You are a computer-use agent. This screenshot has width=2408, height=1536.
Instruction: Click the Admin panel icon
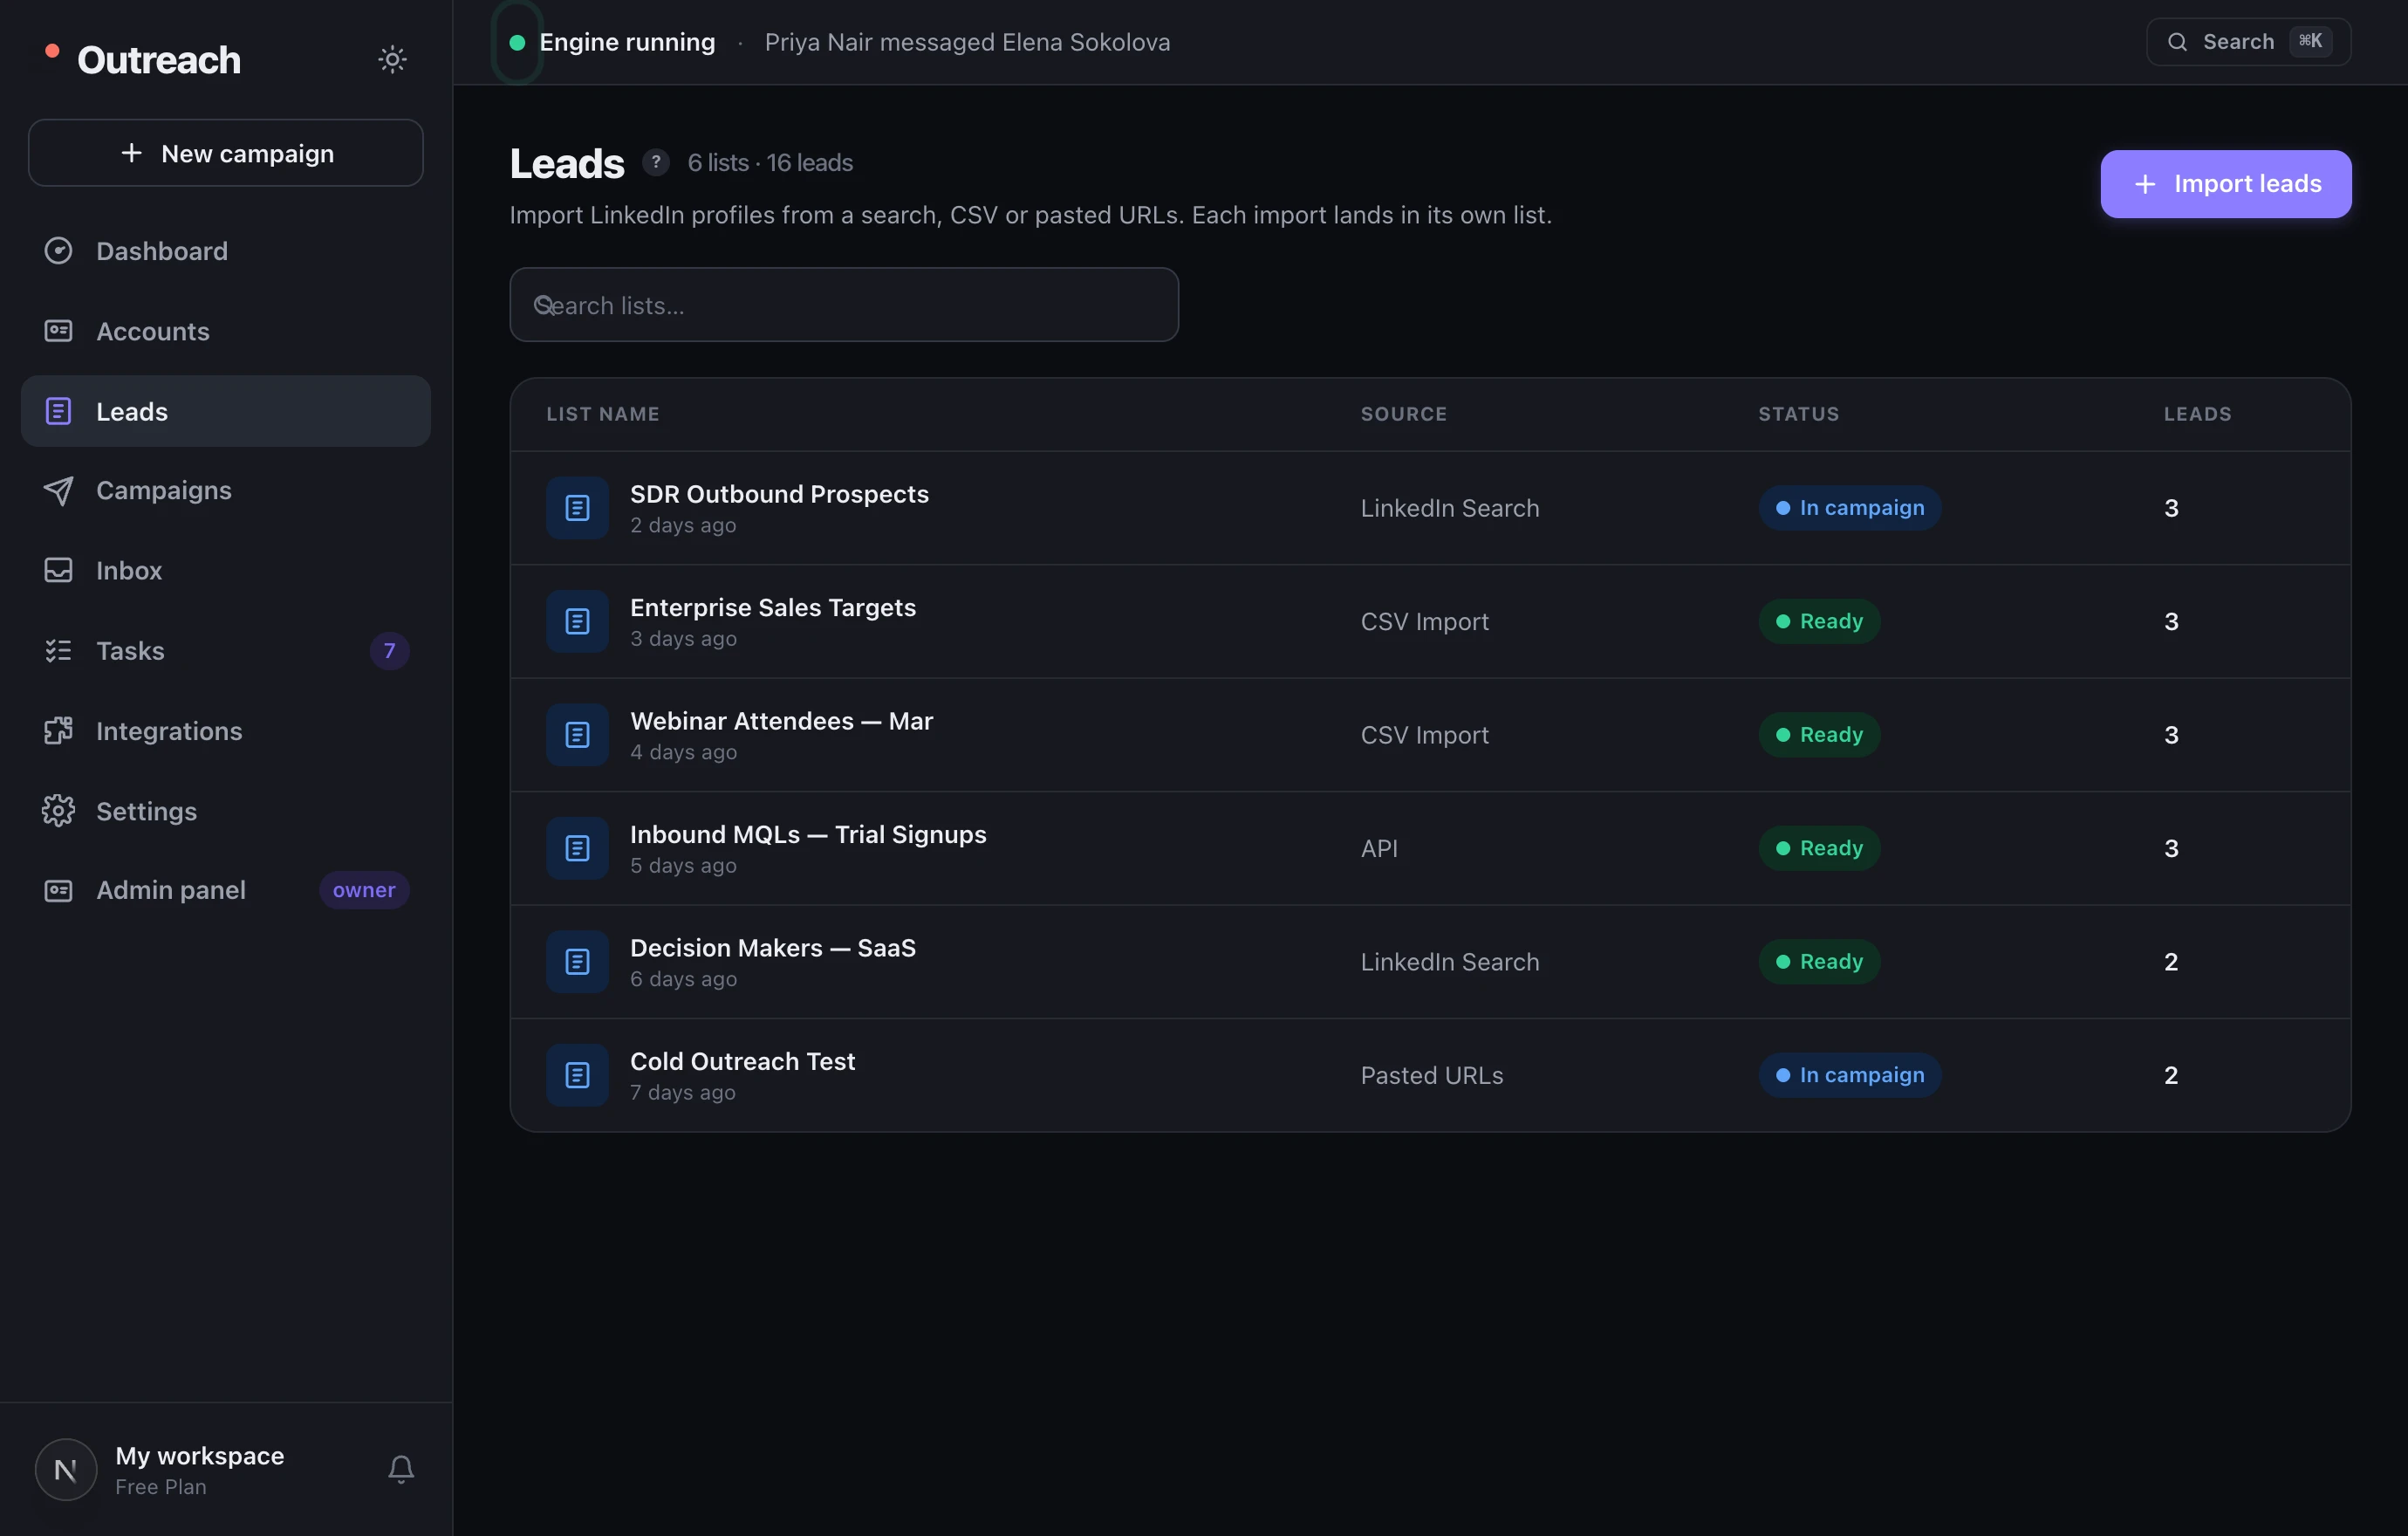[58, 890]
